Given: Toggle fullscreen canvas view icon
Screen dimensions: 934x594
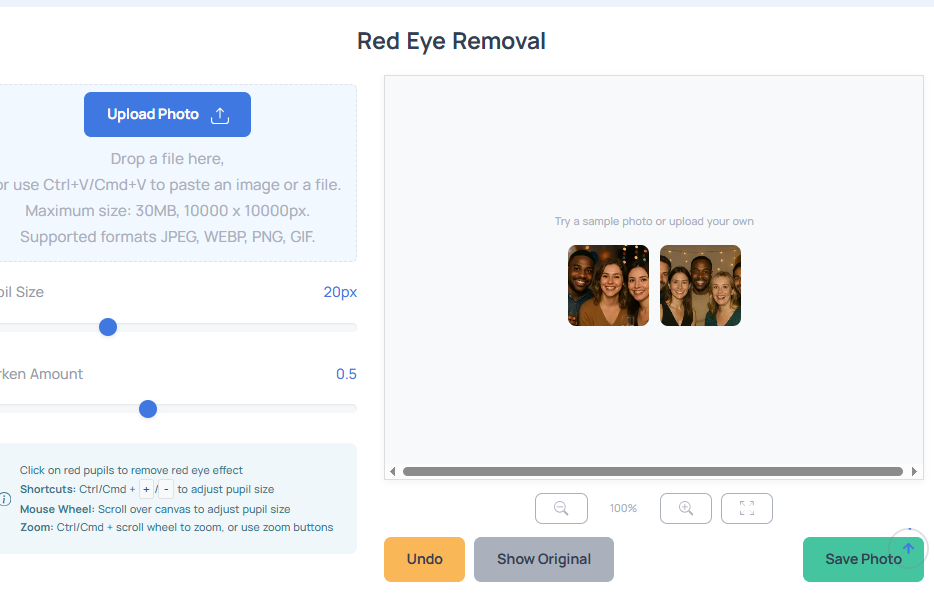Looking at the screenshot, I should (747, 508).
